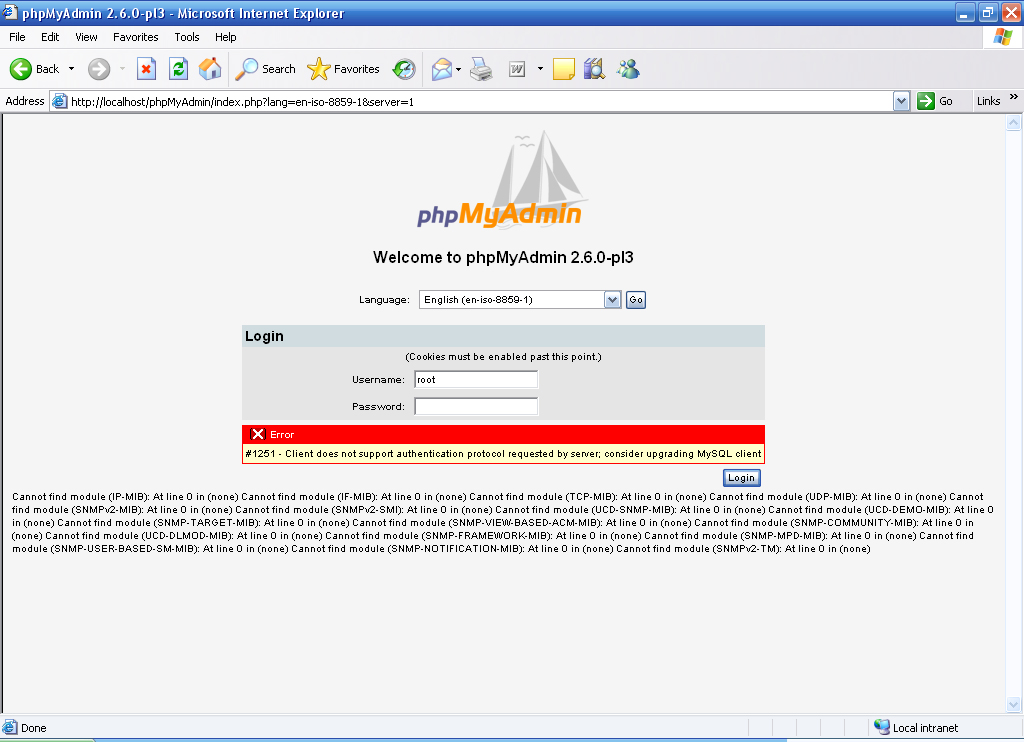Open the Research books icon
Viewport: 1024px width, 742px height.
(x=594, y=69)
